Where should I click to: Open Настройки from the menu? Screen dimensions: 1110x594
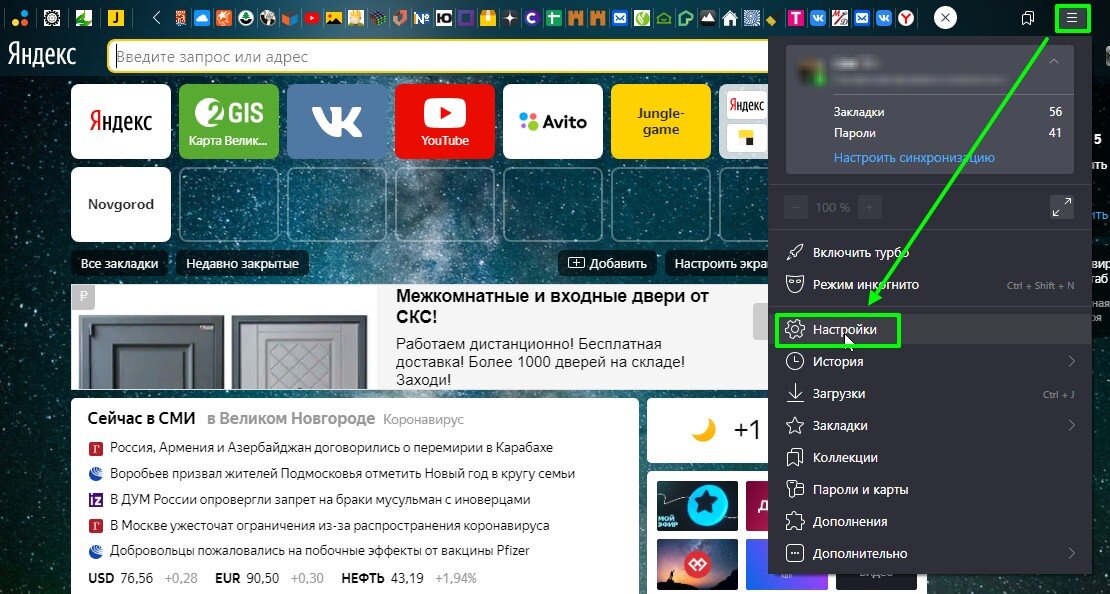point(930,330)
